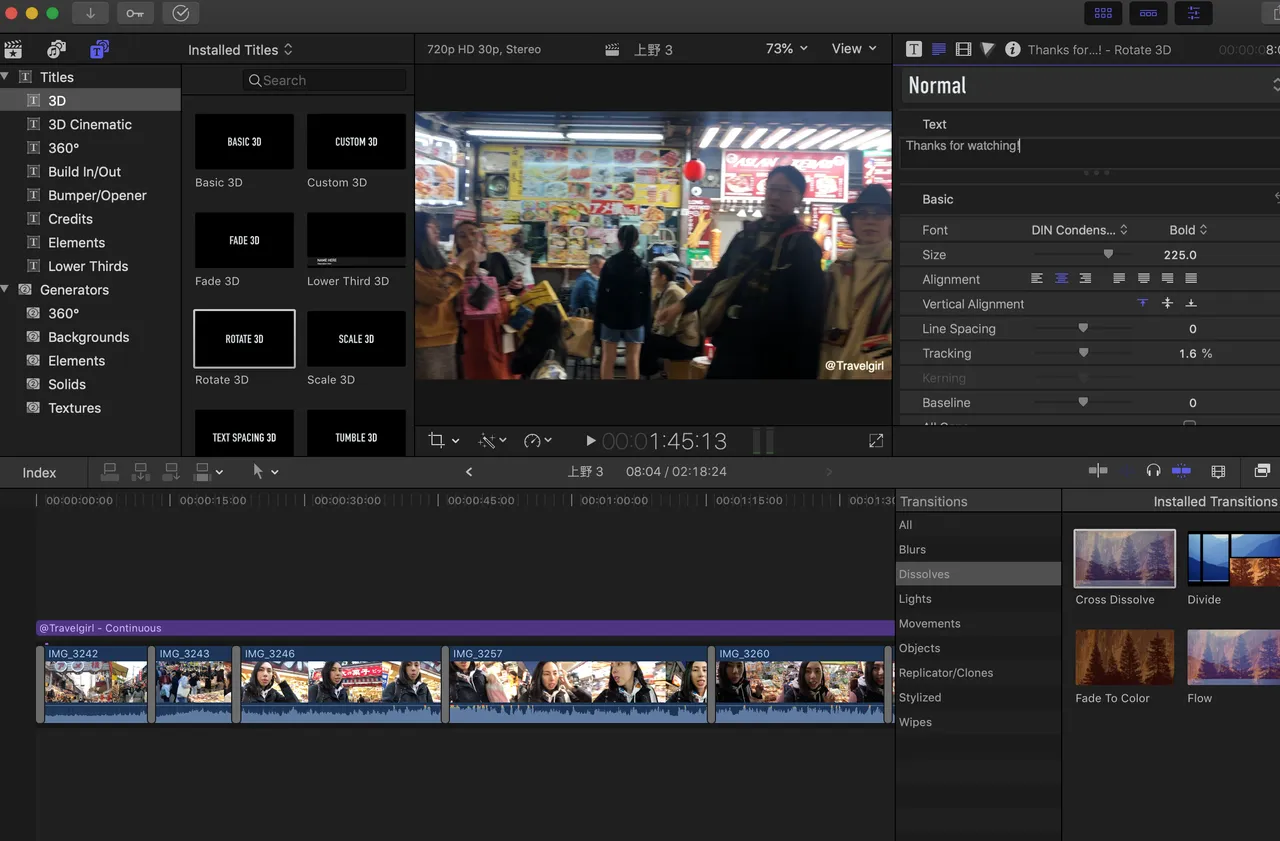Open the keyword editor key button
Viewport: 1280px width, 841px height.
click(135, 13)
